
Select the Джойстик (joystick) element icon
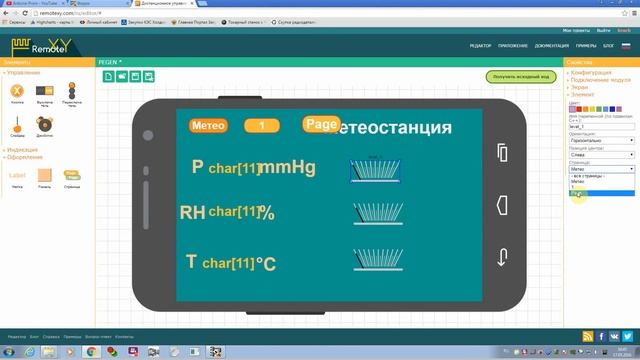tap(44, 124)
